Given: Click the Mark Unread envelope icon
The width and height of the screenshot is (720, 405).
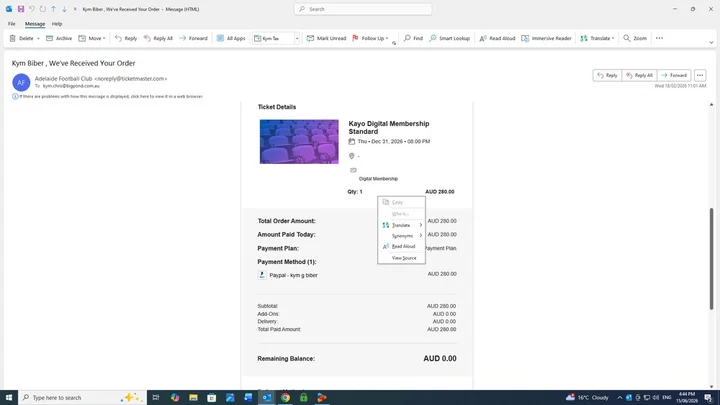Looking at the screenshot, I should (x=310, y=38).
